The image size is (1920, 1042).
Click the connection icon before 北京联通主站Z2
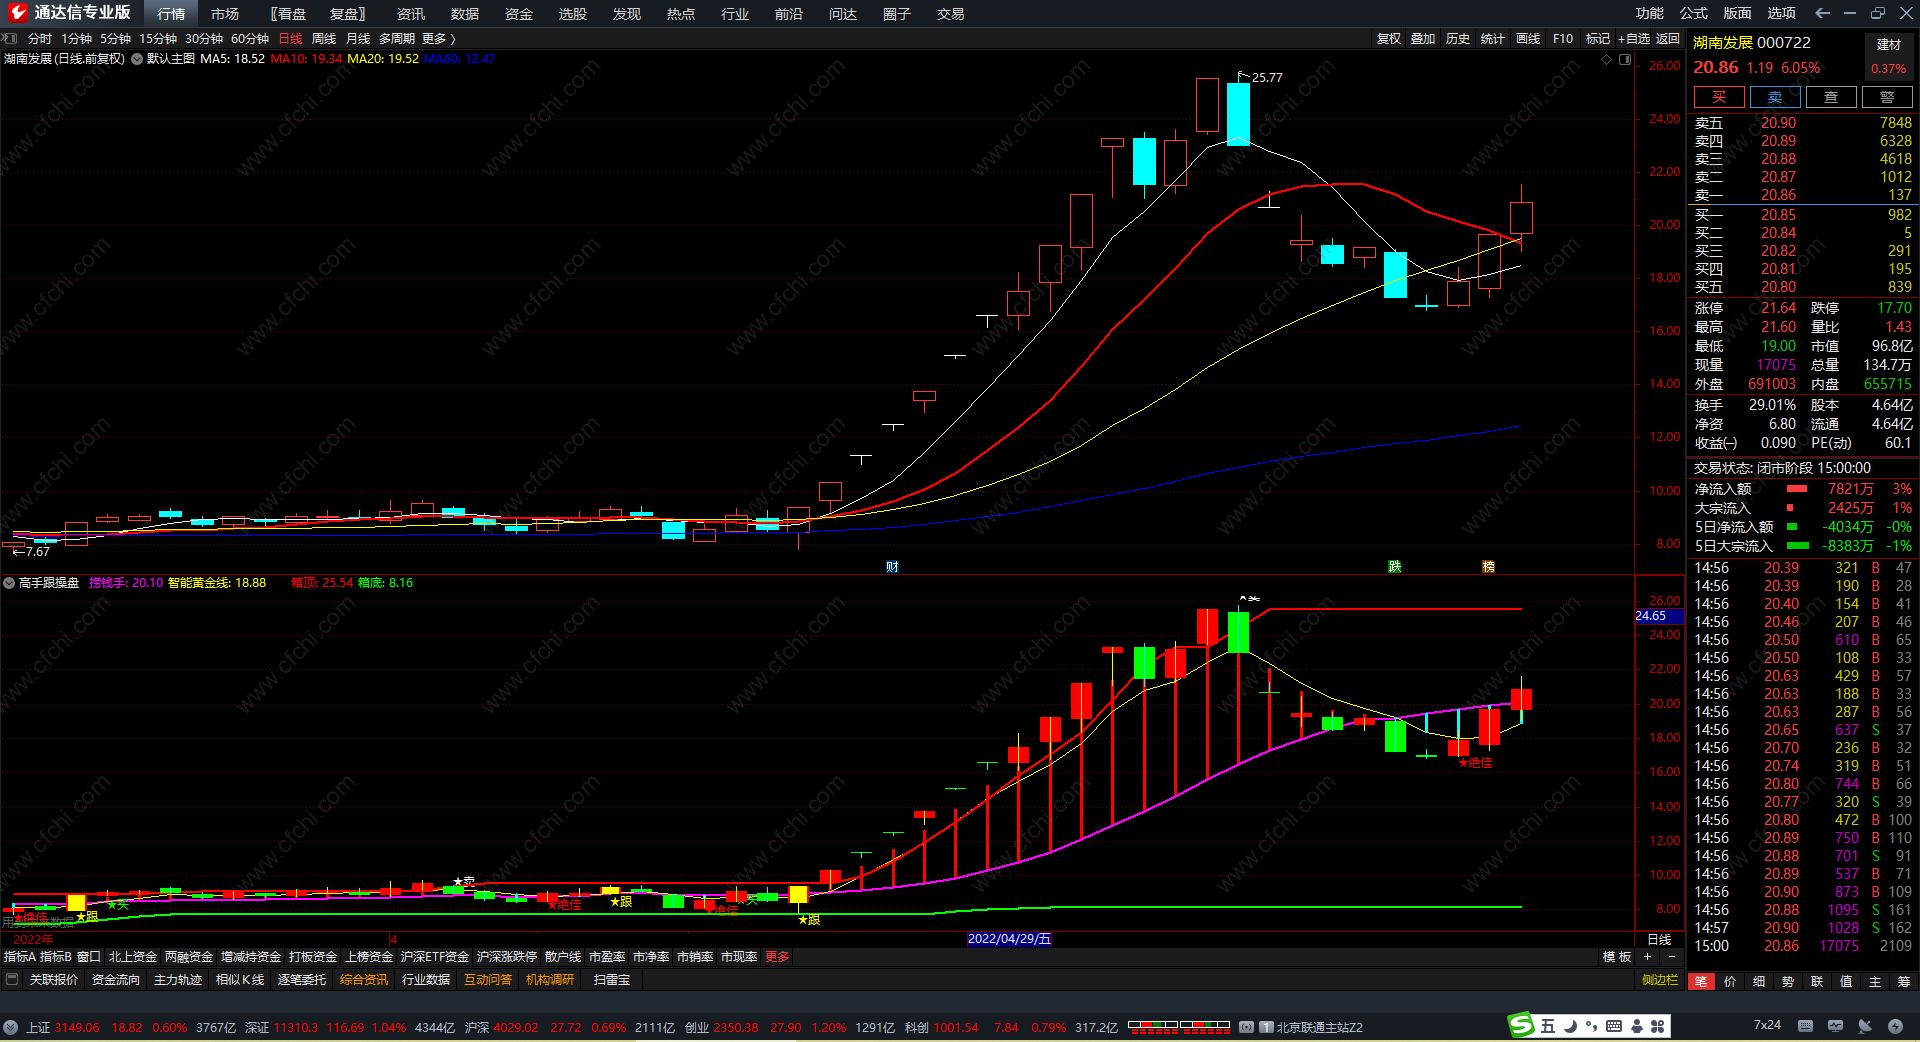point(1246,1027)
